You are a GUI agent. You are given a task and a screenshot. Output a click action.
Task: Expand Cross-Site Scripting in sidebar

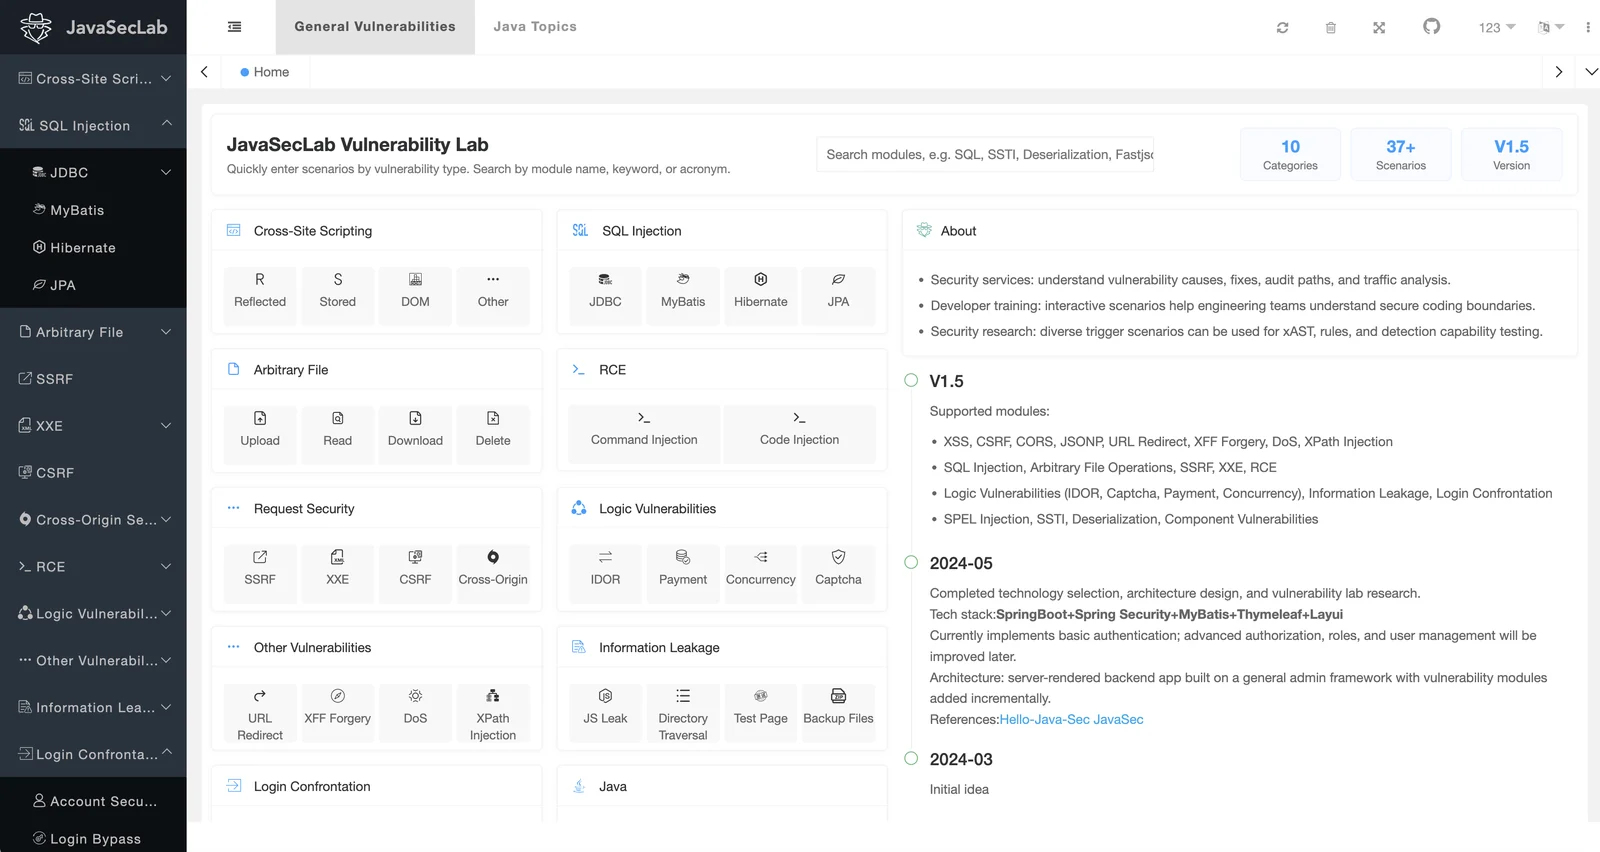pyautogui.click(x=93, y=78)
